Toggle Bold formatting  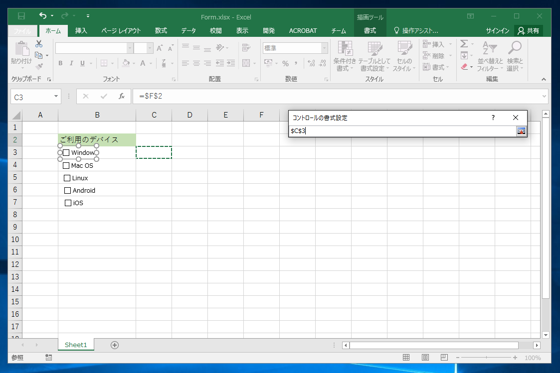coord(60,63)
